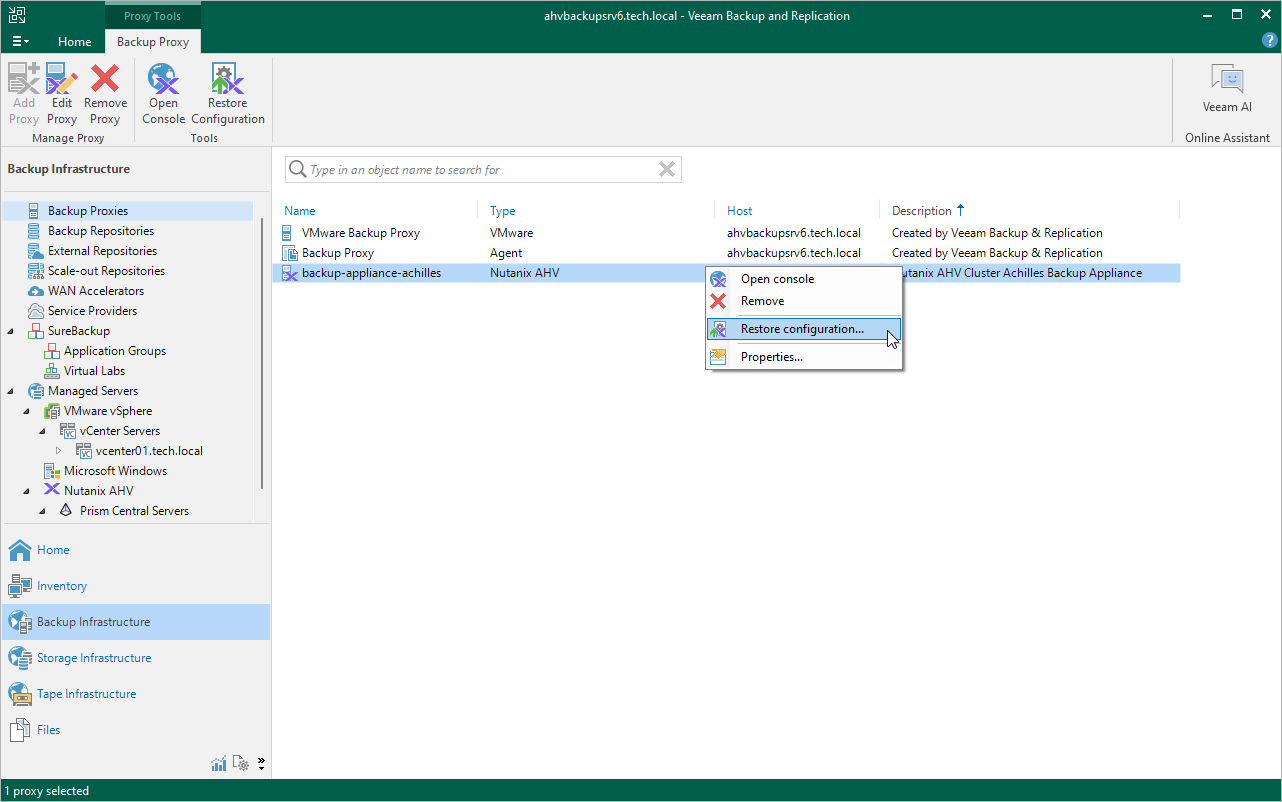1282x802 pixels.
Task: Open the Backup Infrastructure navigation view
Action: click(136, 622)
